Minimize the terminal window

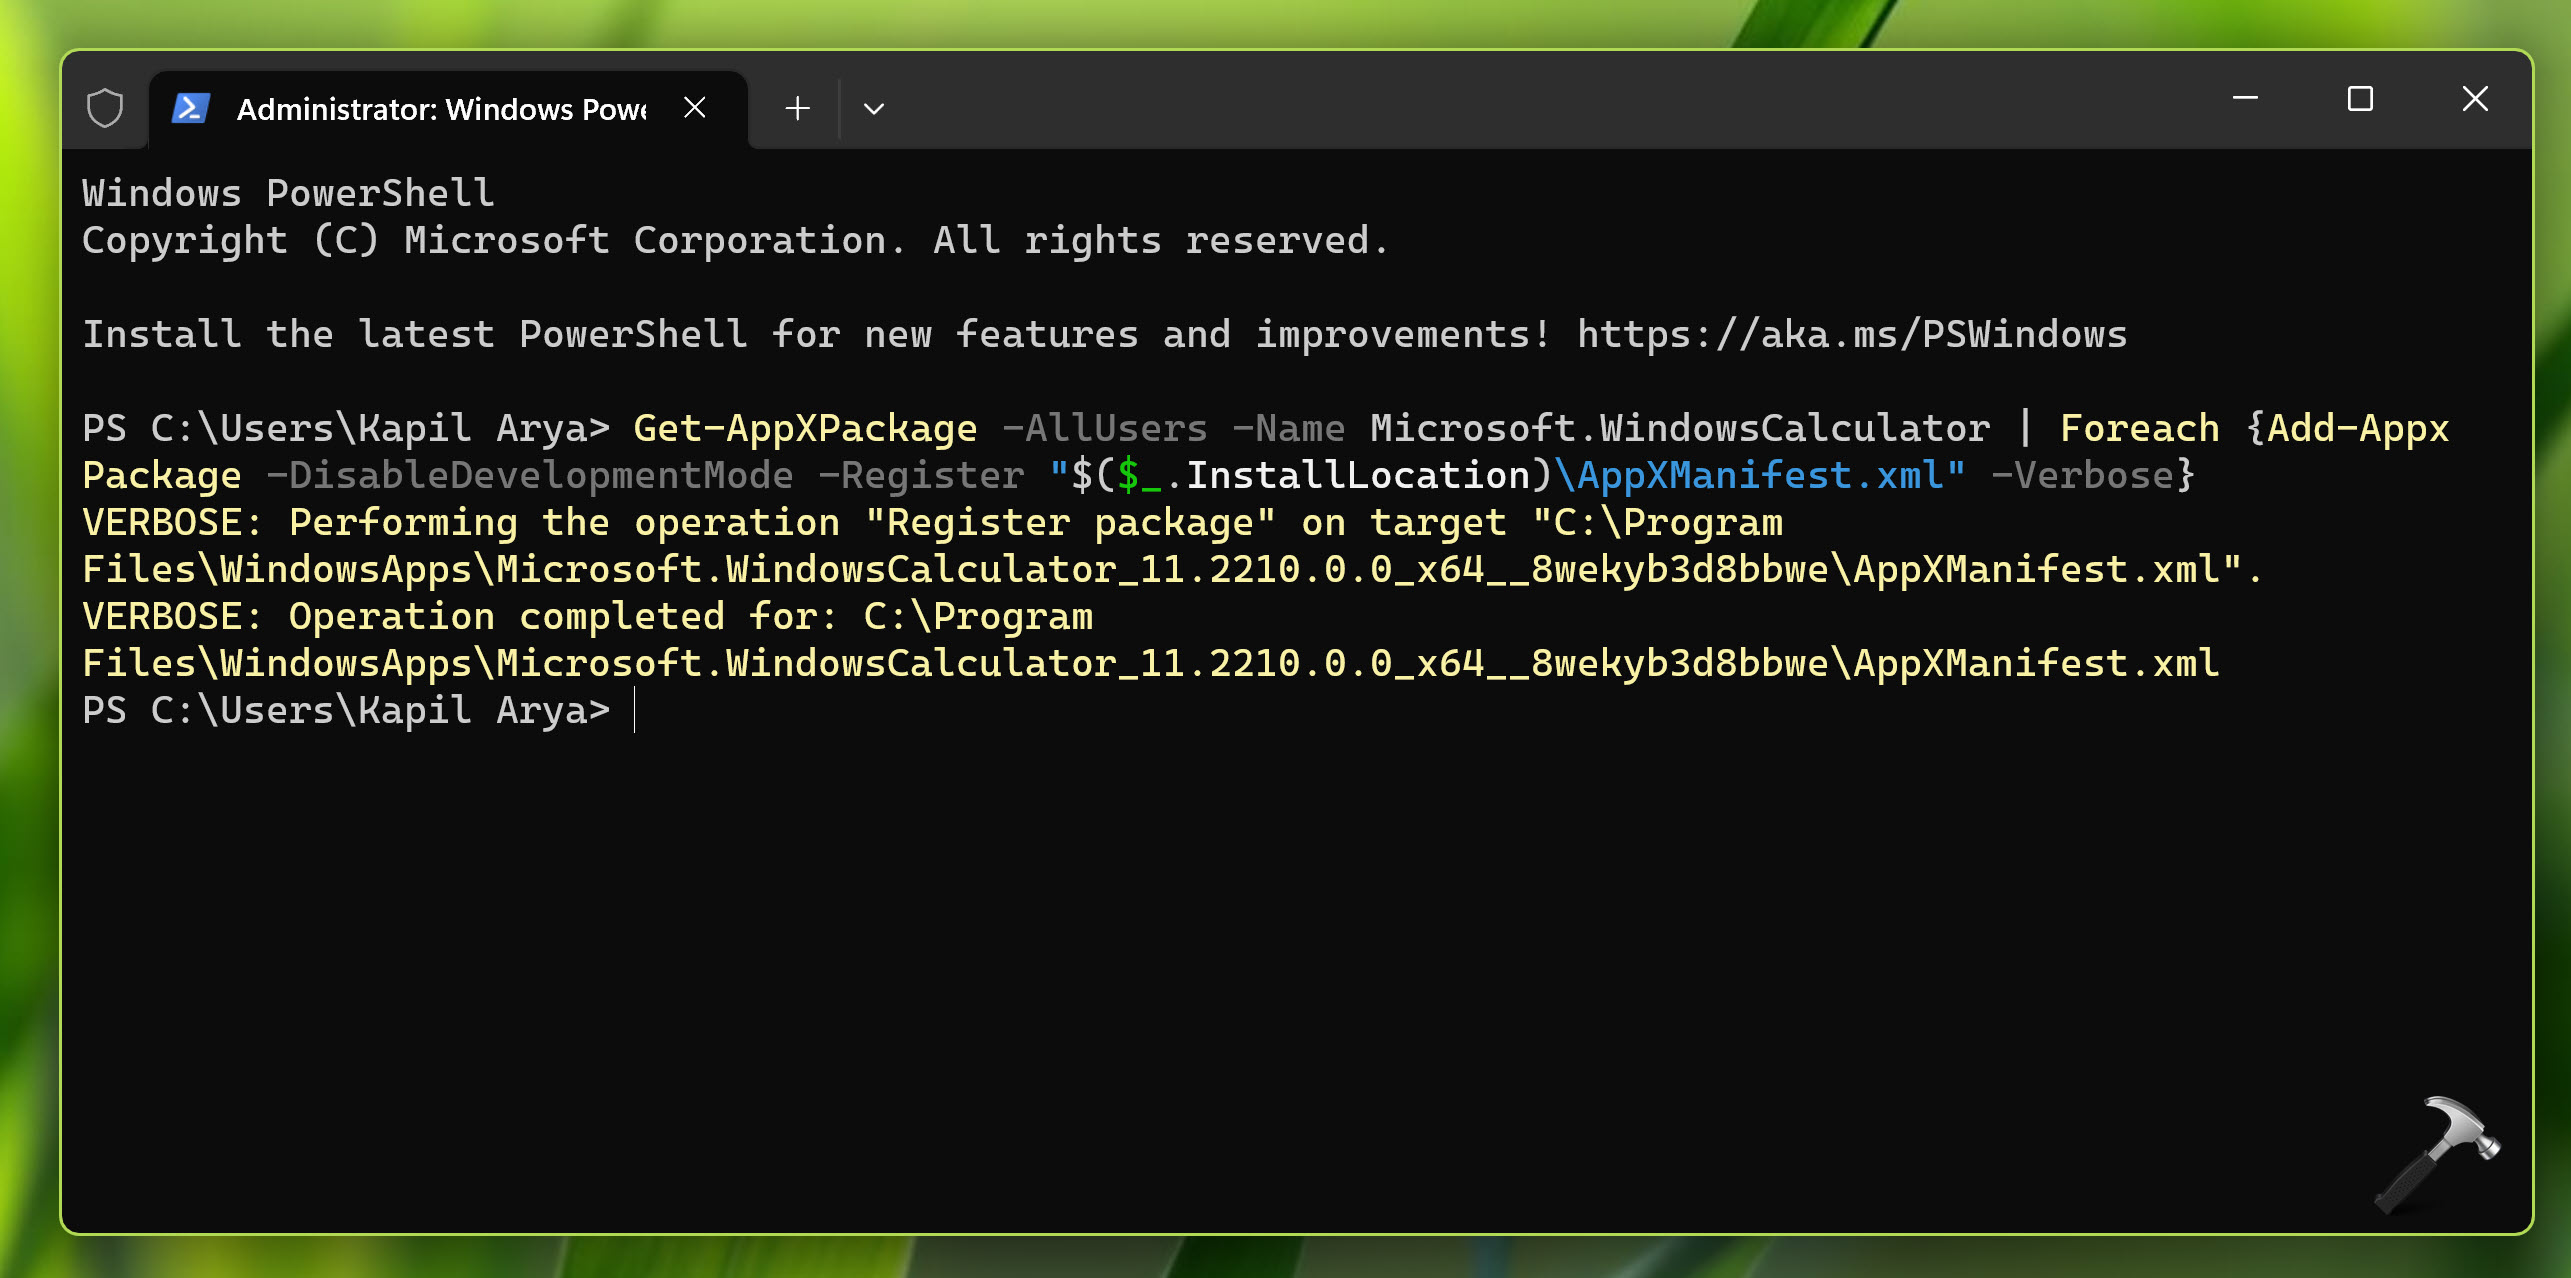coord(2245,98)
